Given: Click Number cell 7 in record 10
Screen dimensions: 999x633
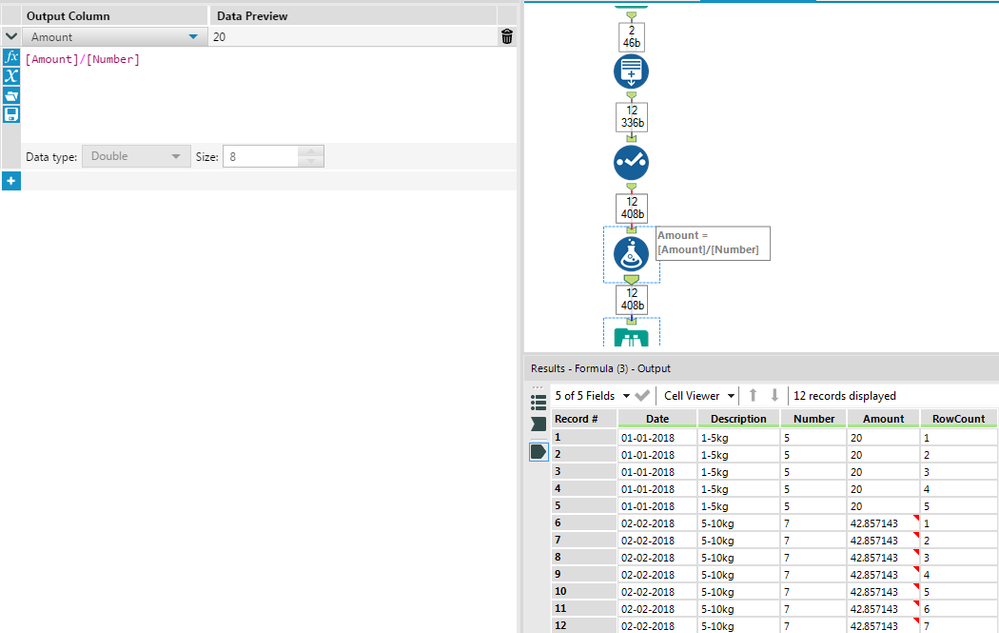Looking at the screenshot, I should [814, 592].
